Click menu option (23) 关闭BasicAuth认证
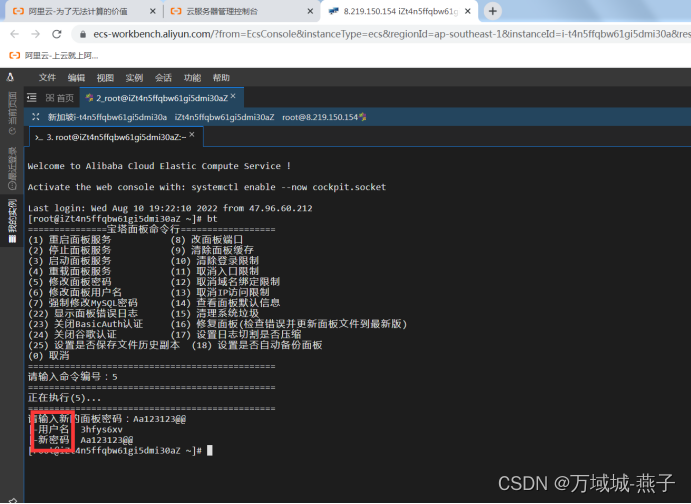Image resolution: width=691 pixels, height=504 pixels. tap(85, 324)
